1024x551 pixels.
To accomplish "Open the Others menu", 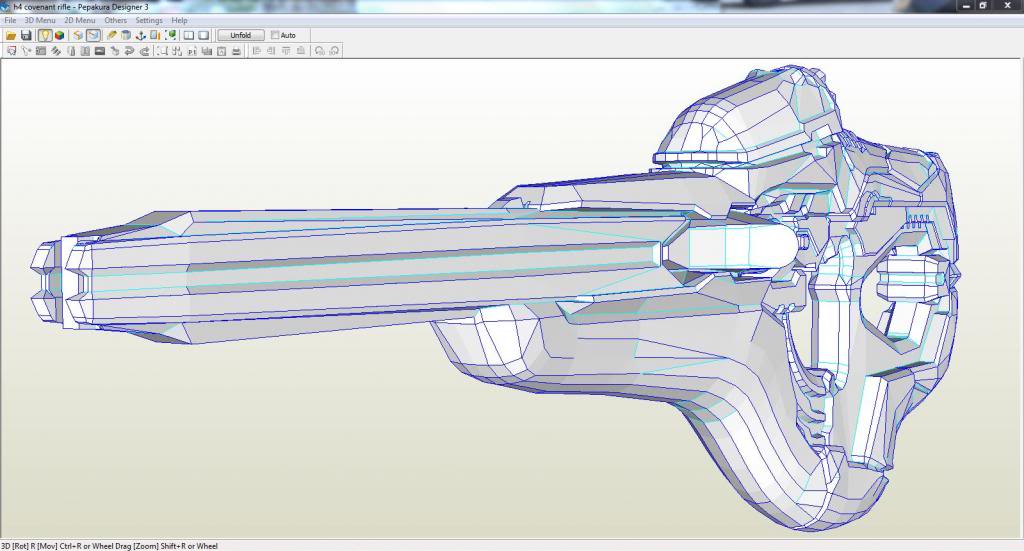I will click(x=116, y=20).
